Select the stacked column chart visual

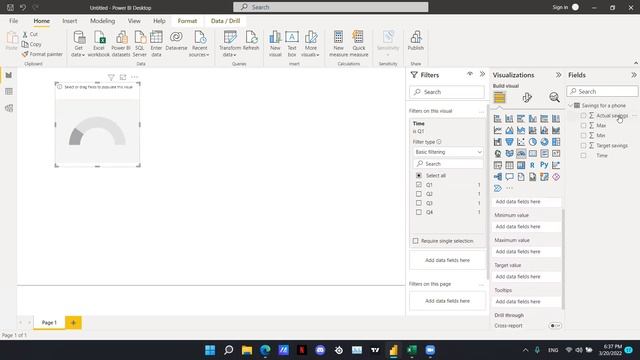(509, 118)
